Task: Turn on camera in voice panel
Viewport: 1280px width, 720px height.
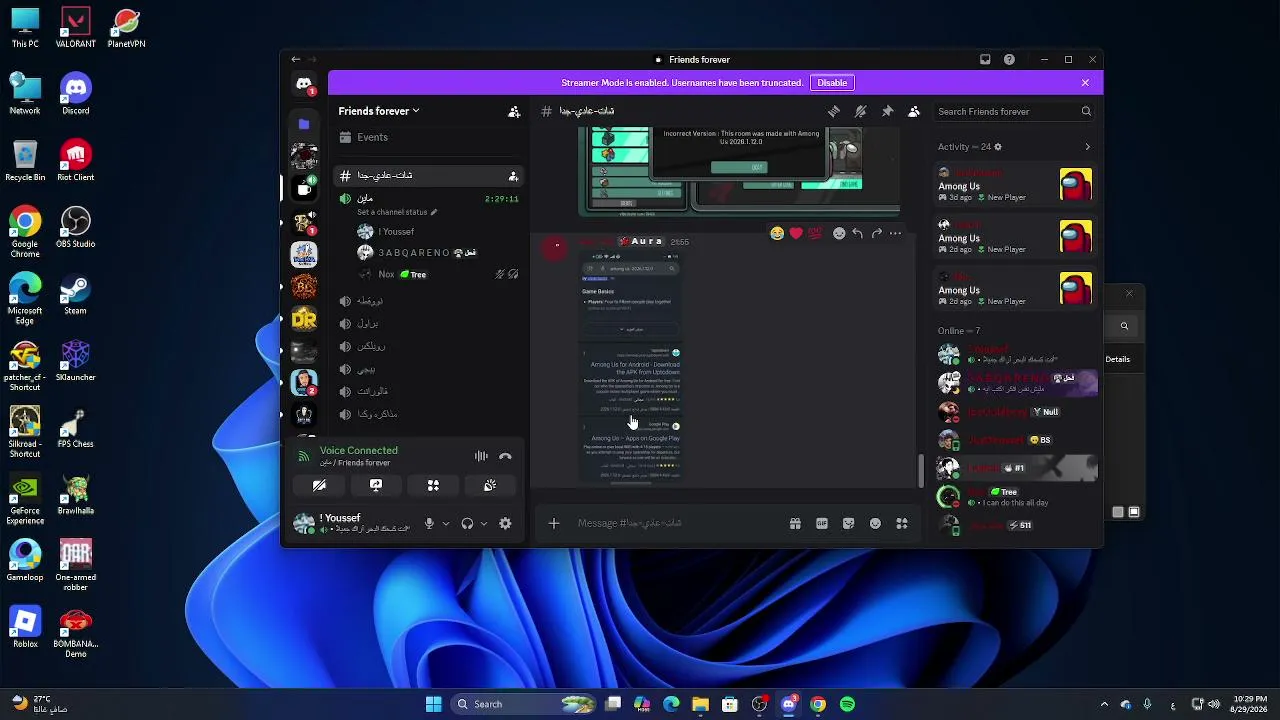Action: pyautogui.click(x=319, y=485)
